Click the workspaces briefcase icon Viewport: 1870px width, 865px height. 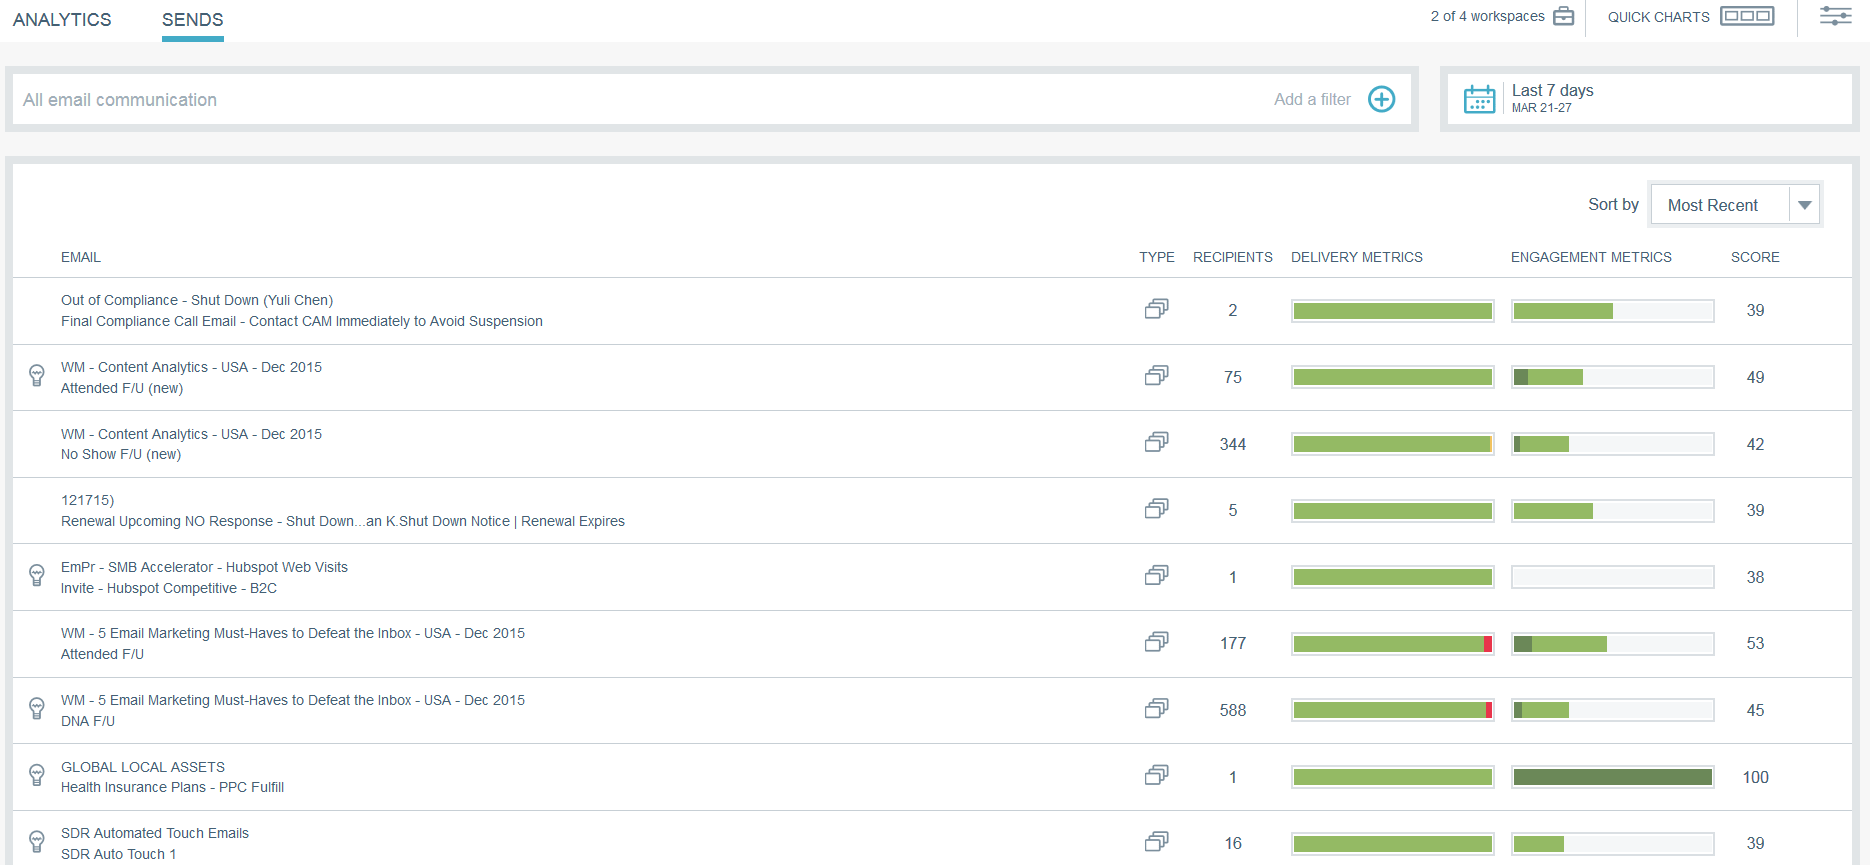tap(1564, 16)
